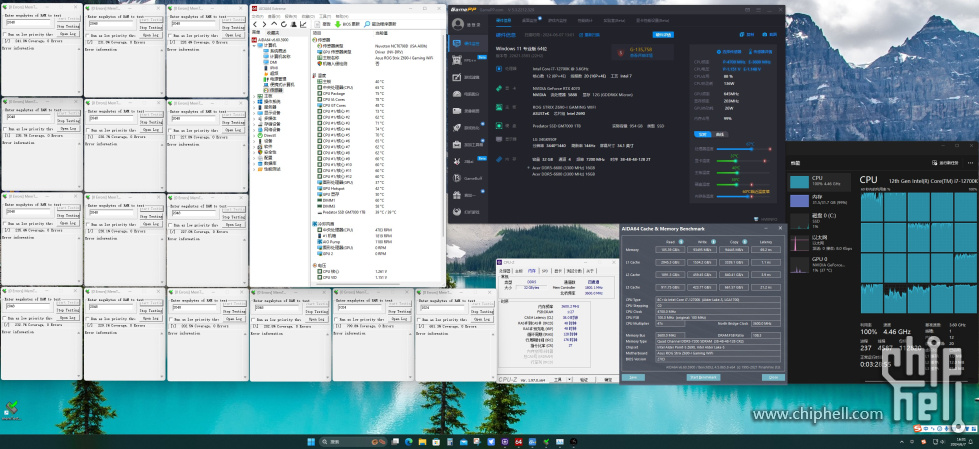Open AIDA64 user favorites toolbar icon
The width and height of the screenshot is (979, 449).
[x=293, y=24]
